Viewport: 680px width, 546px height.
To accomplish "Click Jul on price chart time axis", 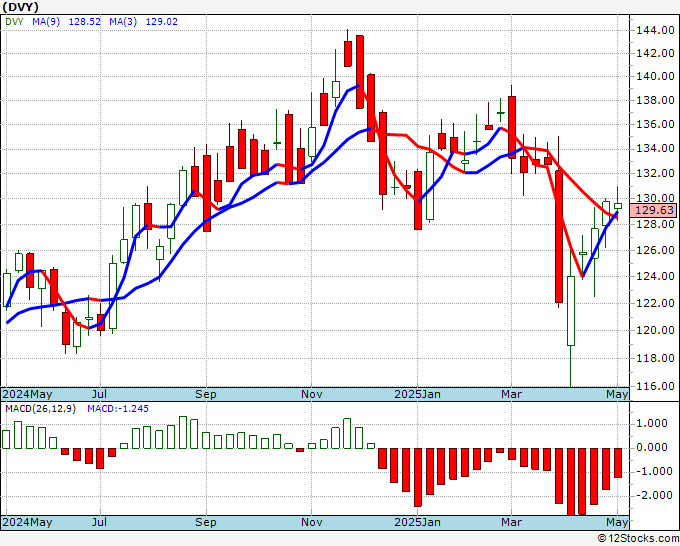I will coord(100,394).
